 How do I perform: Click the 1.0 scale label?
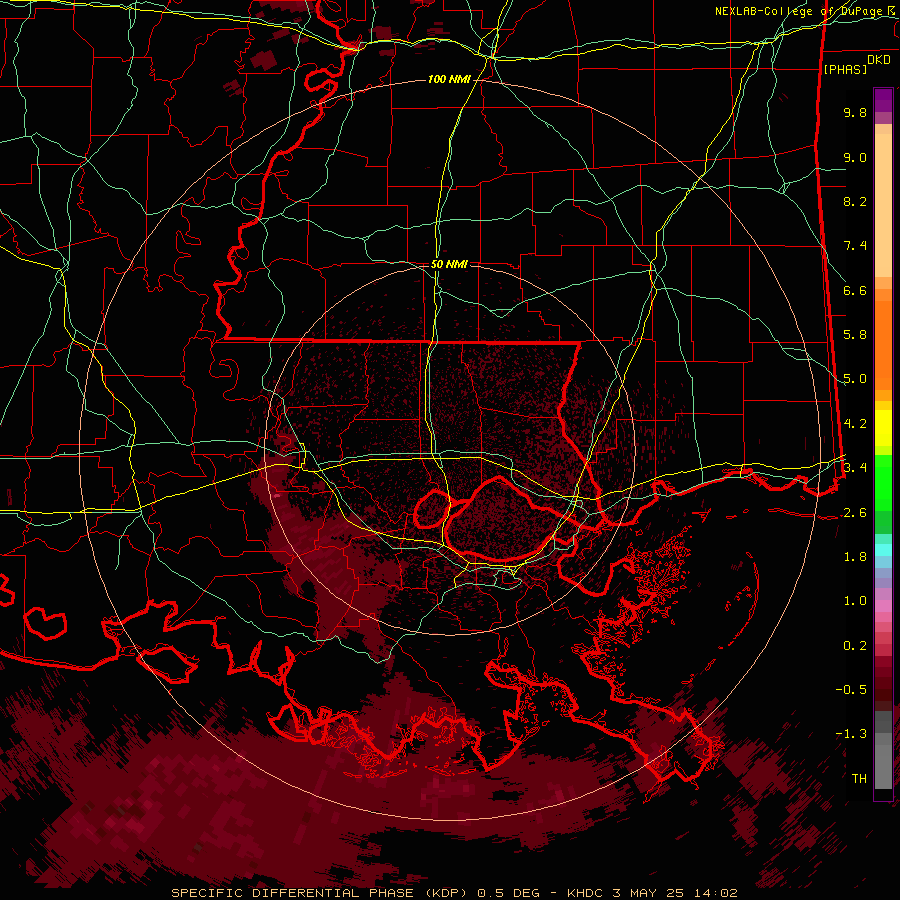(x=855, y=601)
